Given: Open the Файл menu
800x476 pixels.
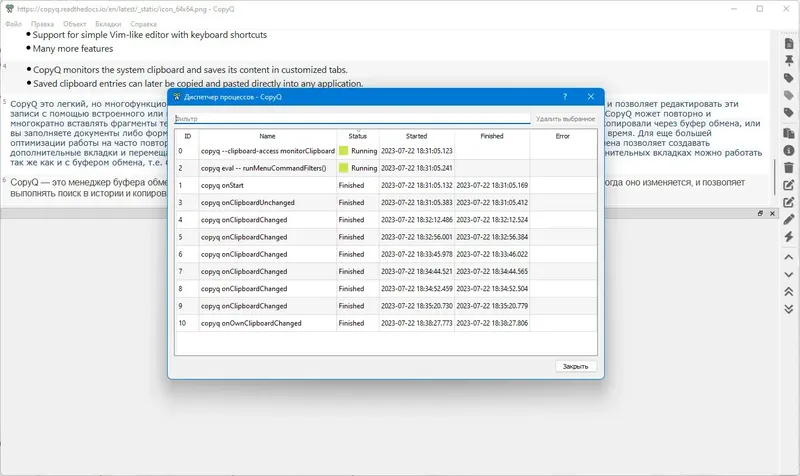Looking at the screenshot, I should click(13, 24).
